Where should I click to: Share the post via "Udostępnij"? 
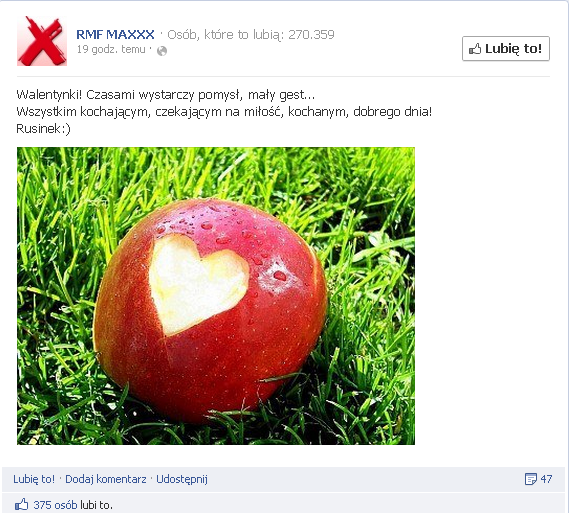pyautogui.click(x=182, y=479)
